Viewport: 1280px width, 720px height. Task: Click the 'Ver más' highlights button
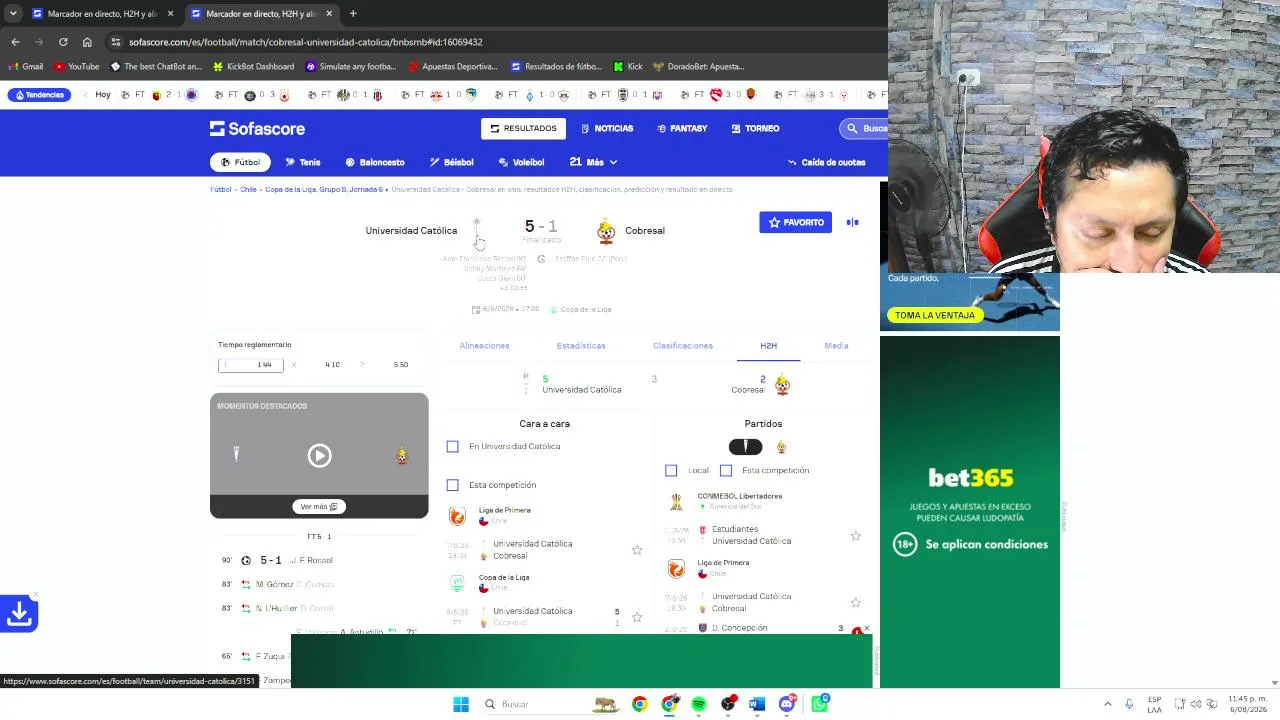pos(319,507)
